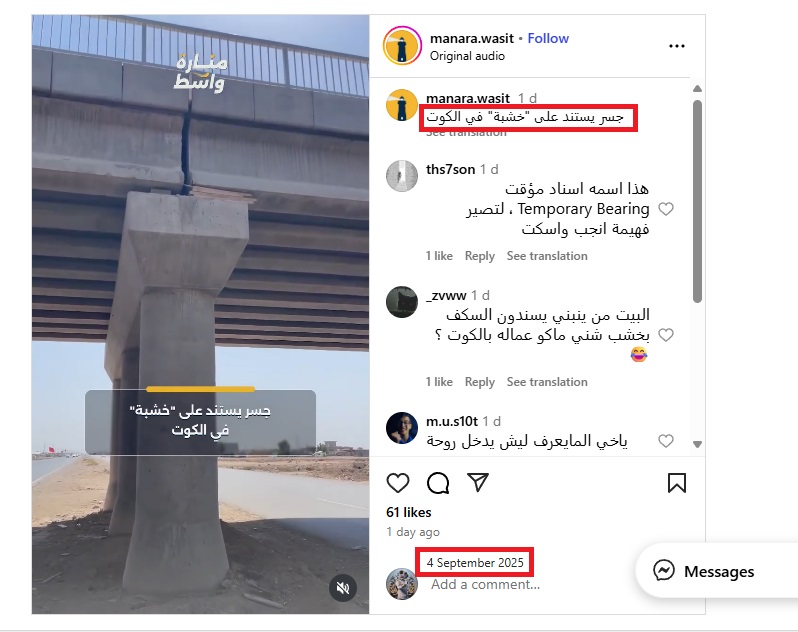Follow manara.wasit account
Screen dimensions: 798x632
click(548, 38)
